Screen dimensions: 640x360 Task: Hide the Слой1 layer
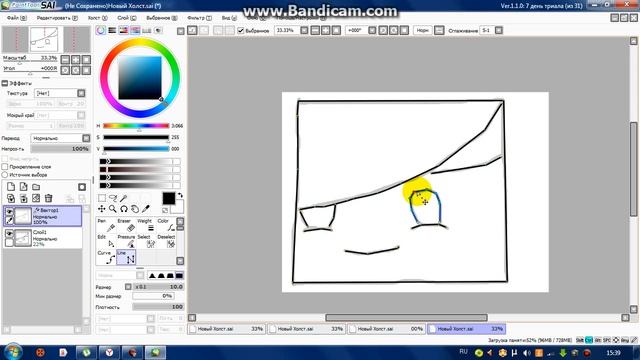[9, 233]
